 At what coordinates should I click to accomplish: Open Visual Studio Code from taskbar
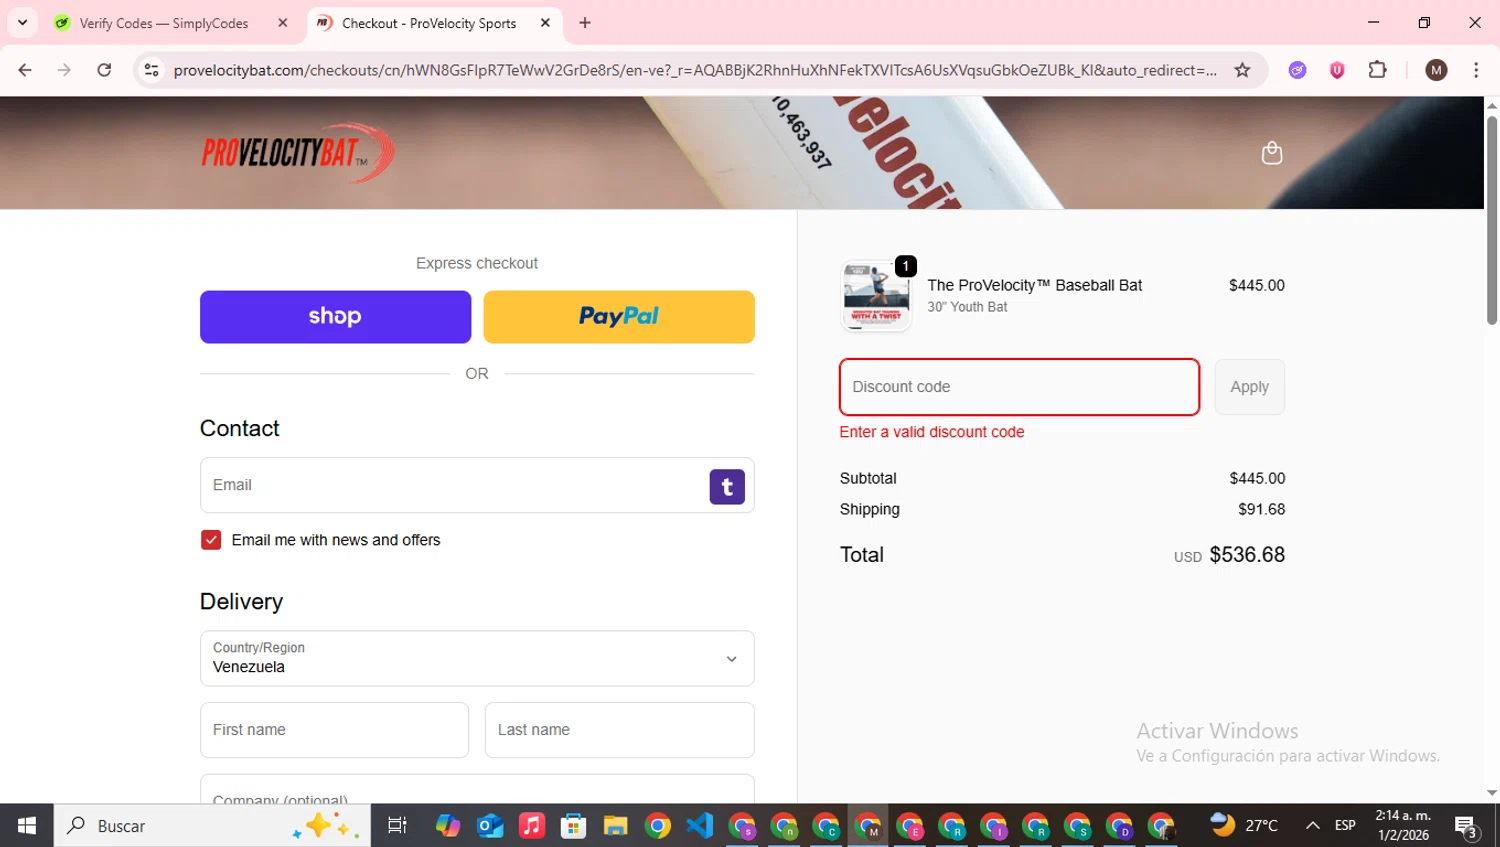point(700,826)
